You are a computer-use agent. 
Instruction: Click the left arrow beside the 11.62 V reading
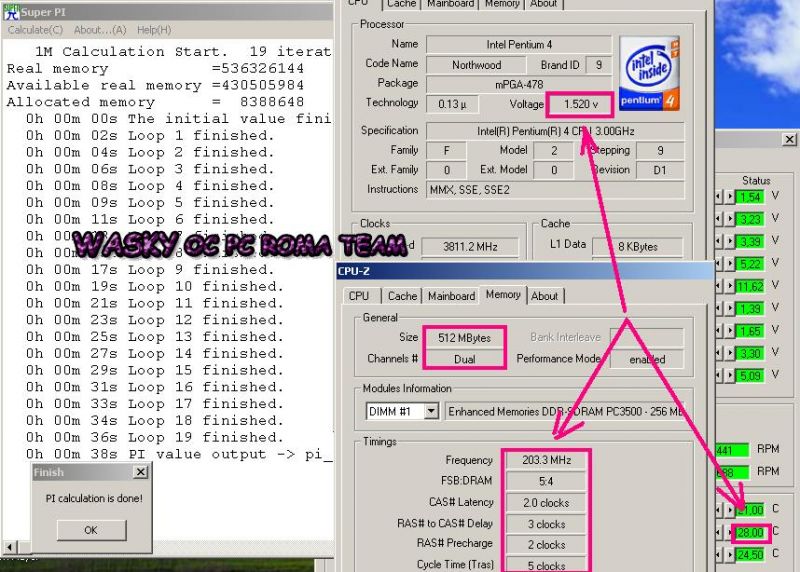[720, 286]
